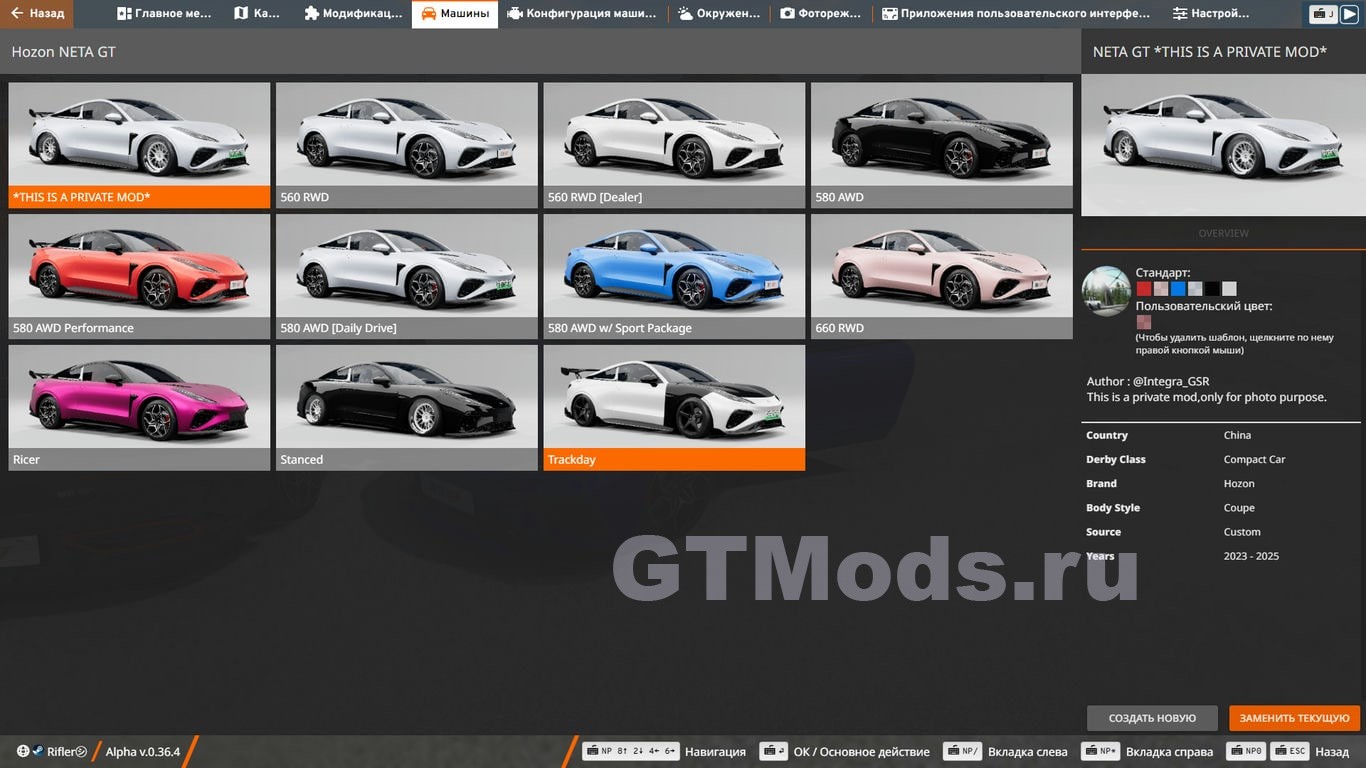Click the keyboard J shortcut icon at top right
The height and width of the screenshot is (768, 1366).
[1324, 14]
